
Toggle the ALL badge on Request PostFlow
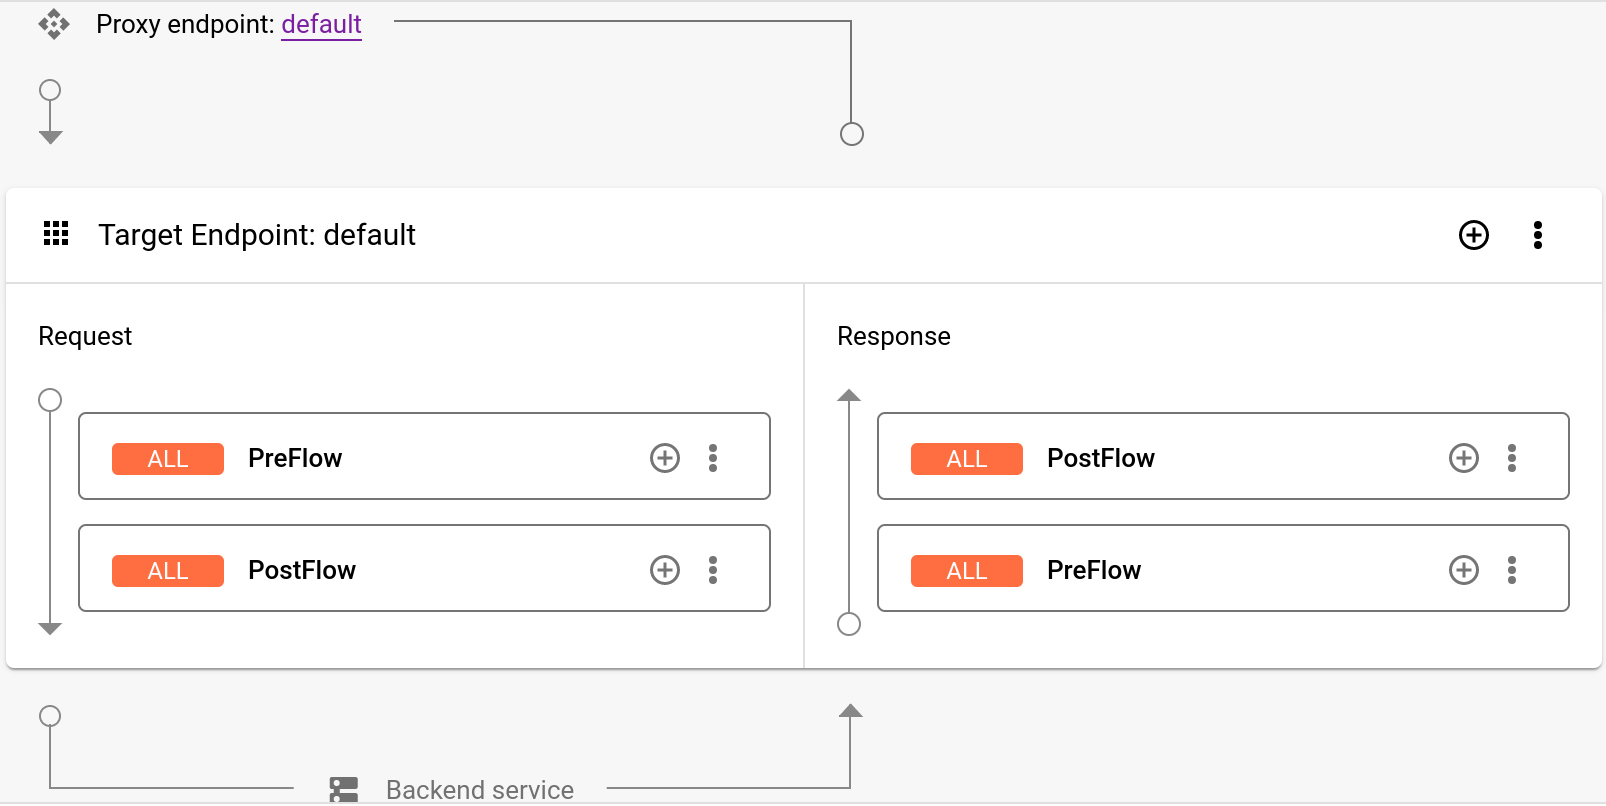tap(167, 570)
